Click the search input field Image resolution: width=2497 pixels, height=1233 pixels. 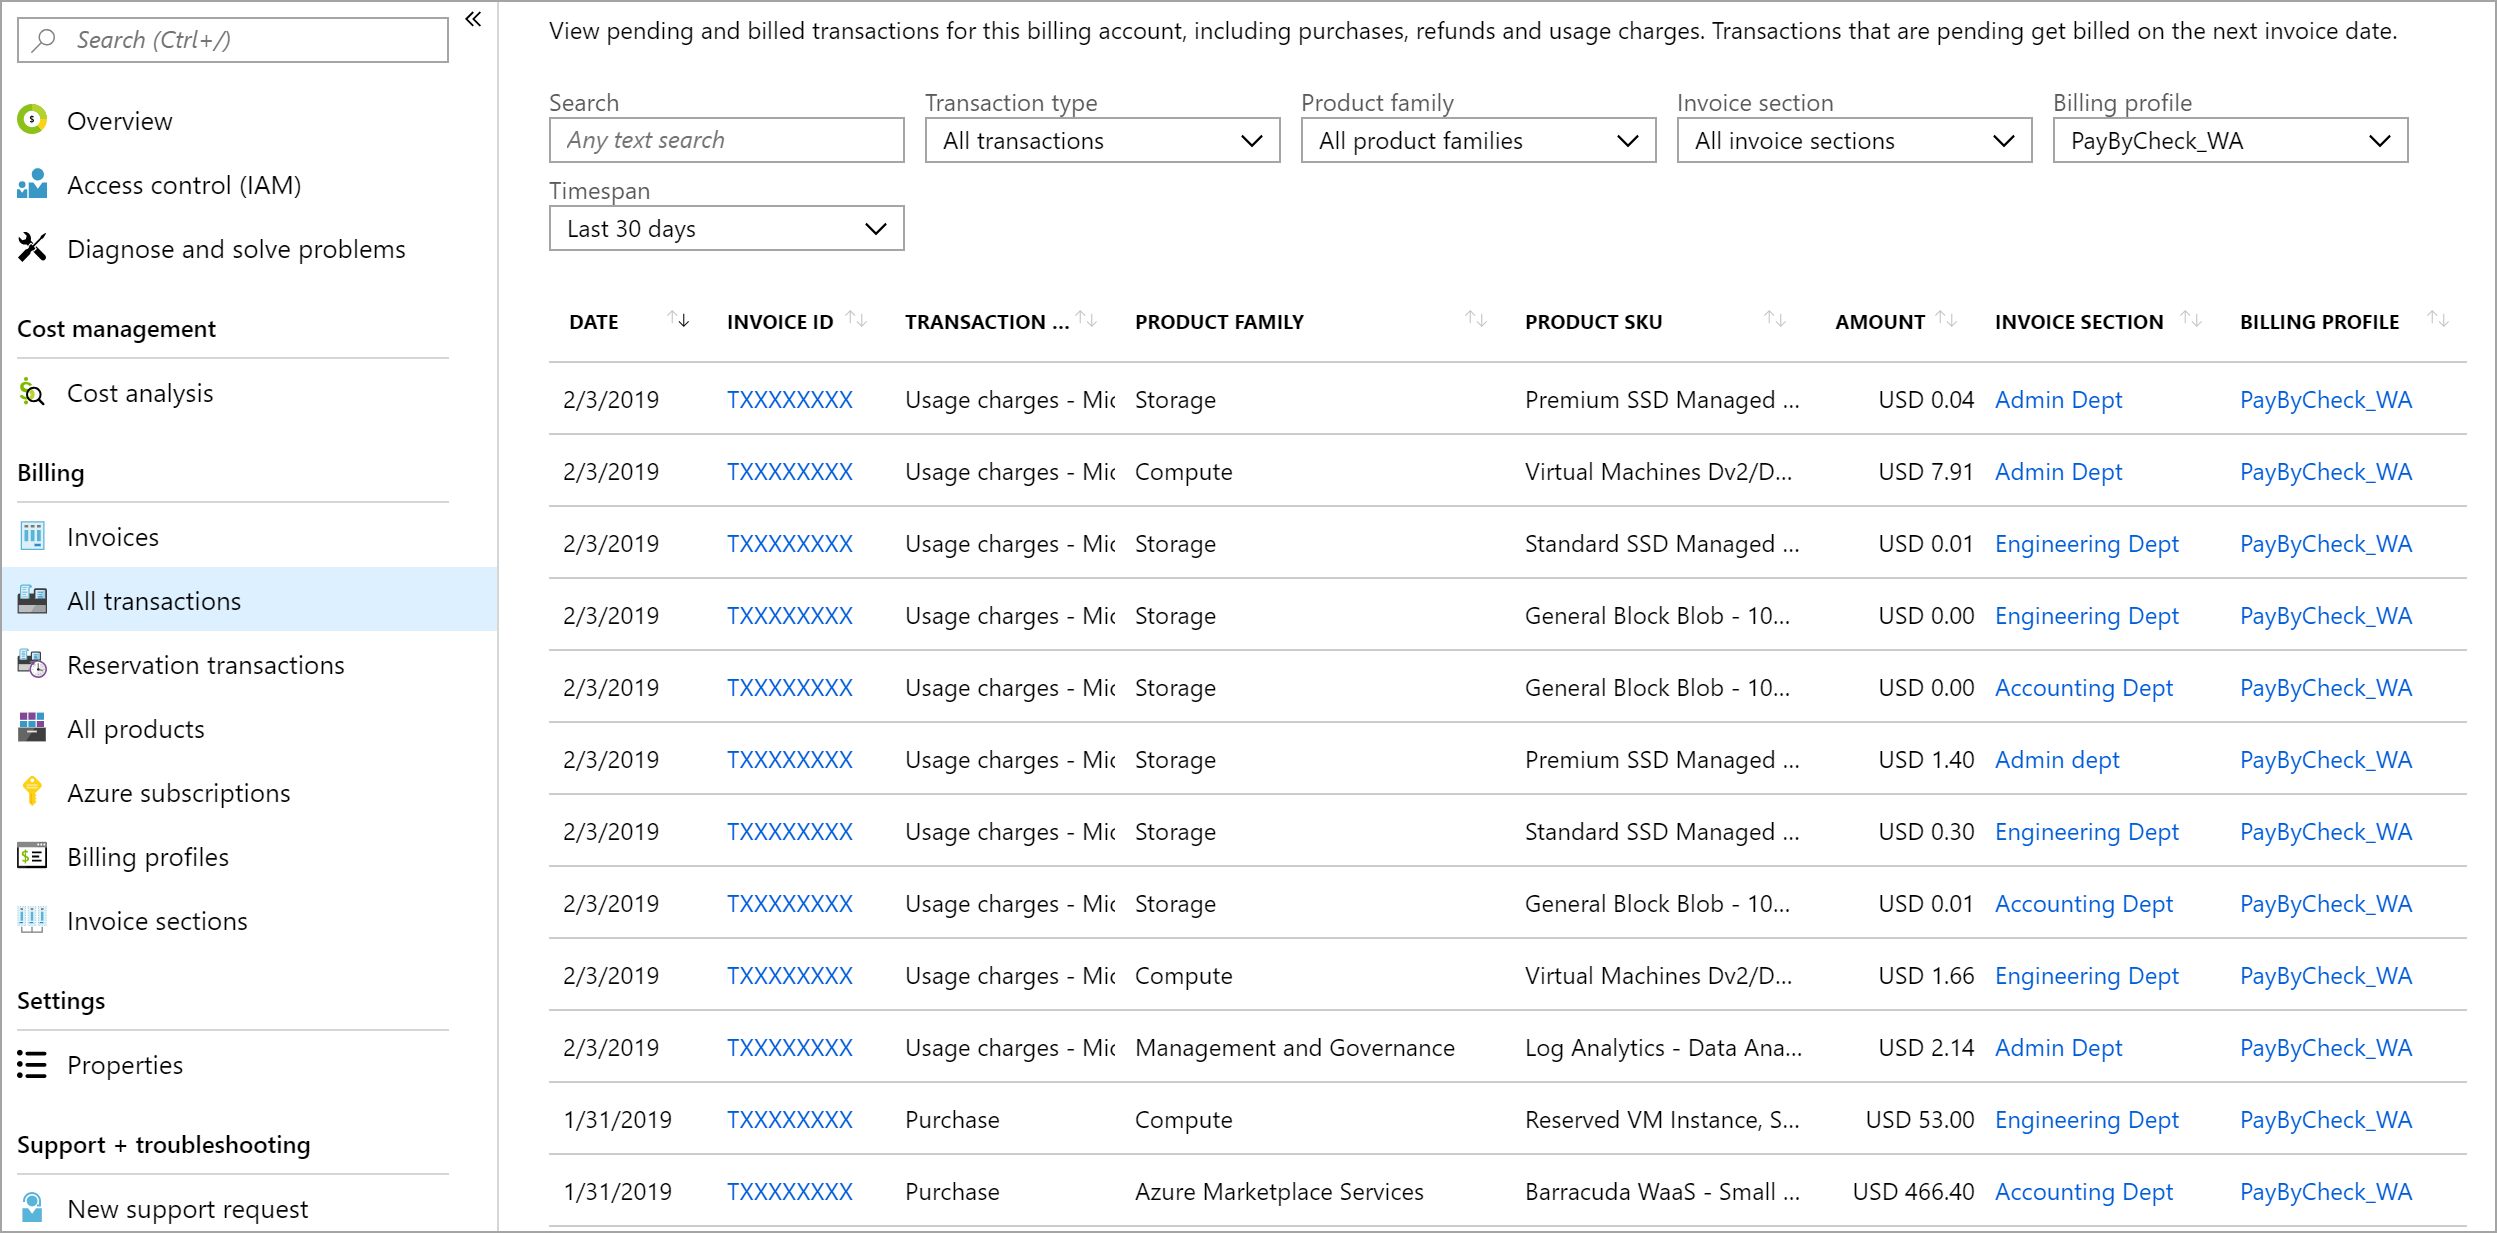coord(725,142)
